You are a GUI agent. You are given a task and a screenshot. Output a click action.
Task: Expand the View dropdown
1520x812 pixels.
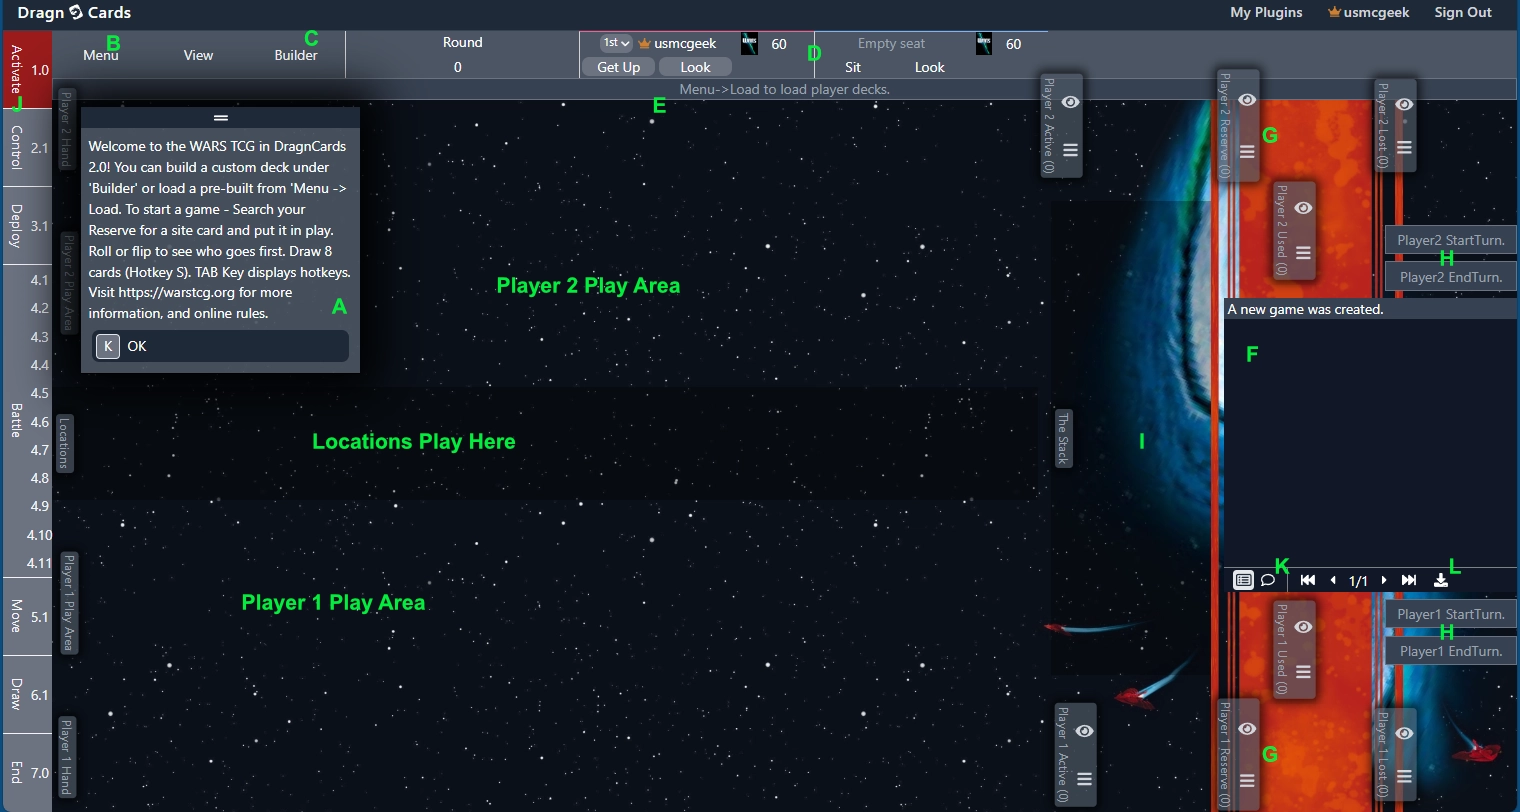pyautogui.click(x=198, y=55)
